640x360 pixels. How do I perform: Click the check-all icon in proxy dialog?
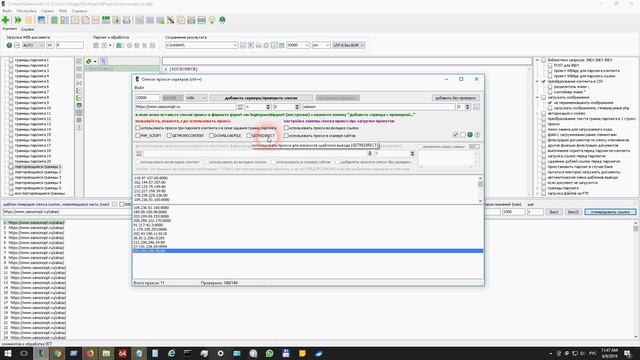coord(456,135)
